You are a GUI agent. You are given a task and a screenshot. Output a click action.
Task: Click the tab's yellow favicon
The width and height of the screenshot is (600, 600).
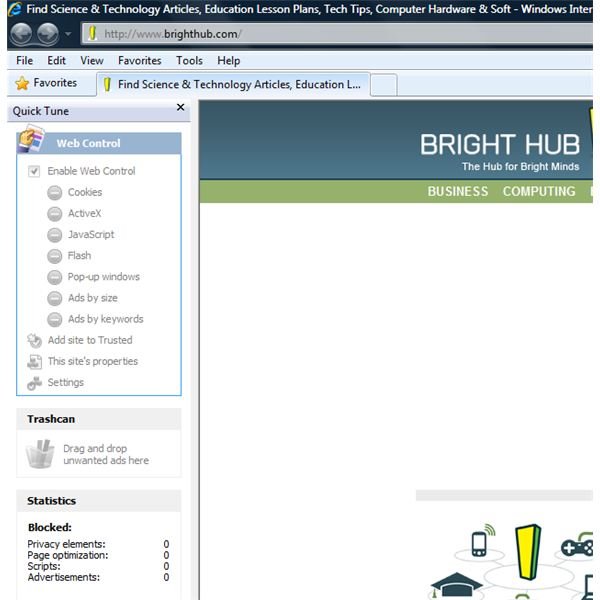click(107, 85)
